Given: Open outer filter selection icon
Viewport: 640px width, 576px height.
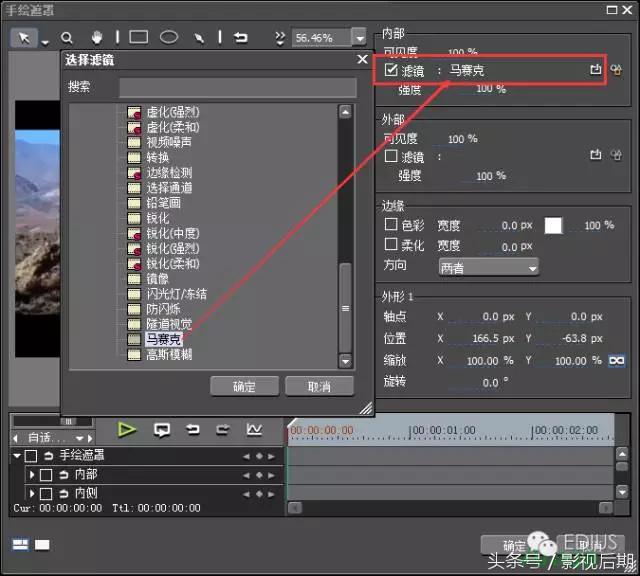Looking at the screenshot, I should [x=596, y=155].
